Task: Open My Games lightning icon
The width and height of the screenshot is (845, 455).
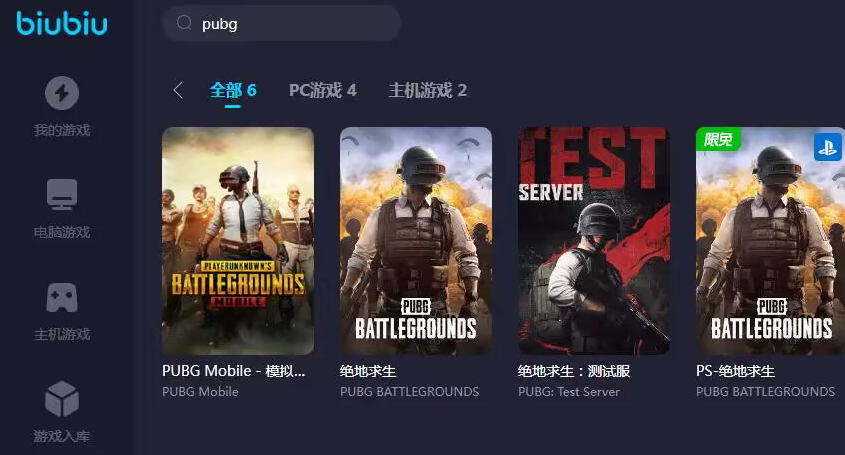Action: click(62, 93)
